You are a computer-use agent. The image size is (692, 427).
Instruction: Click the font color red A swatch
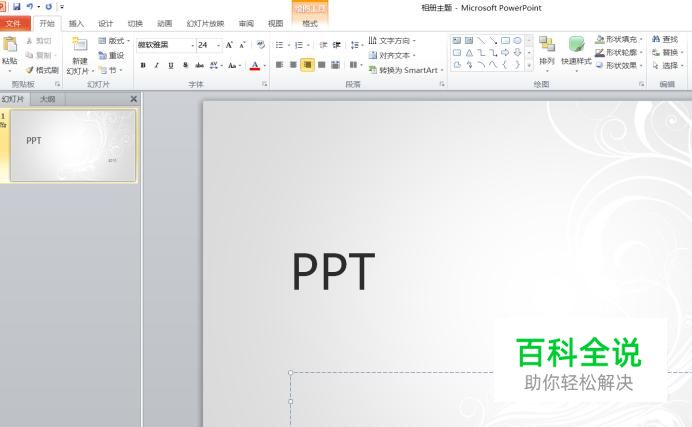254,65
